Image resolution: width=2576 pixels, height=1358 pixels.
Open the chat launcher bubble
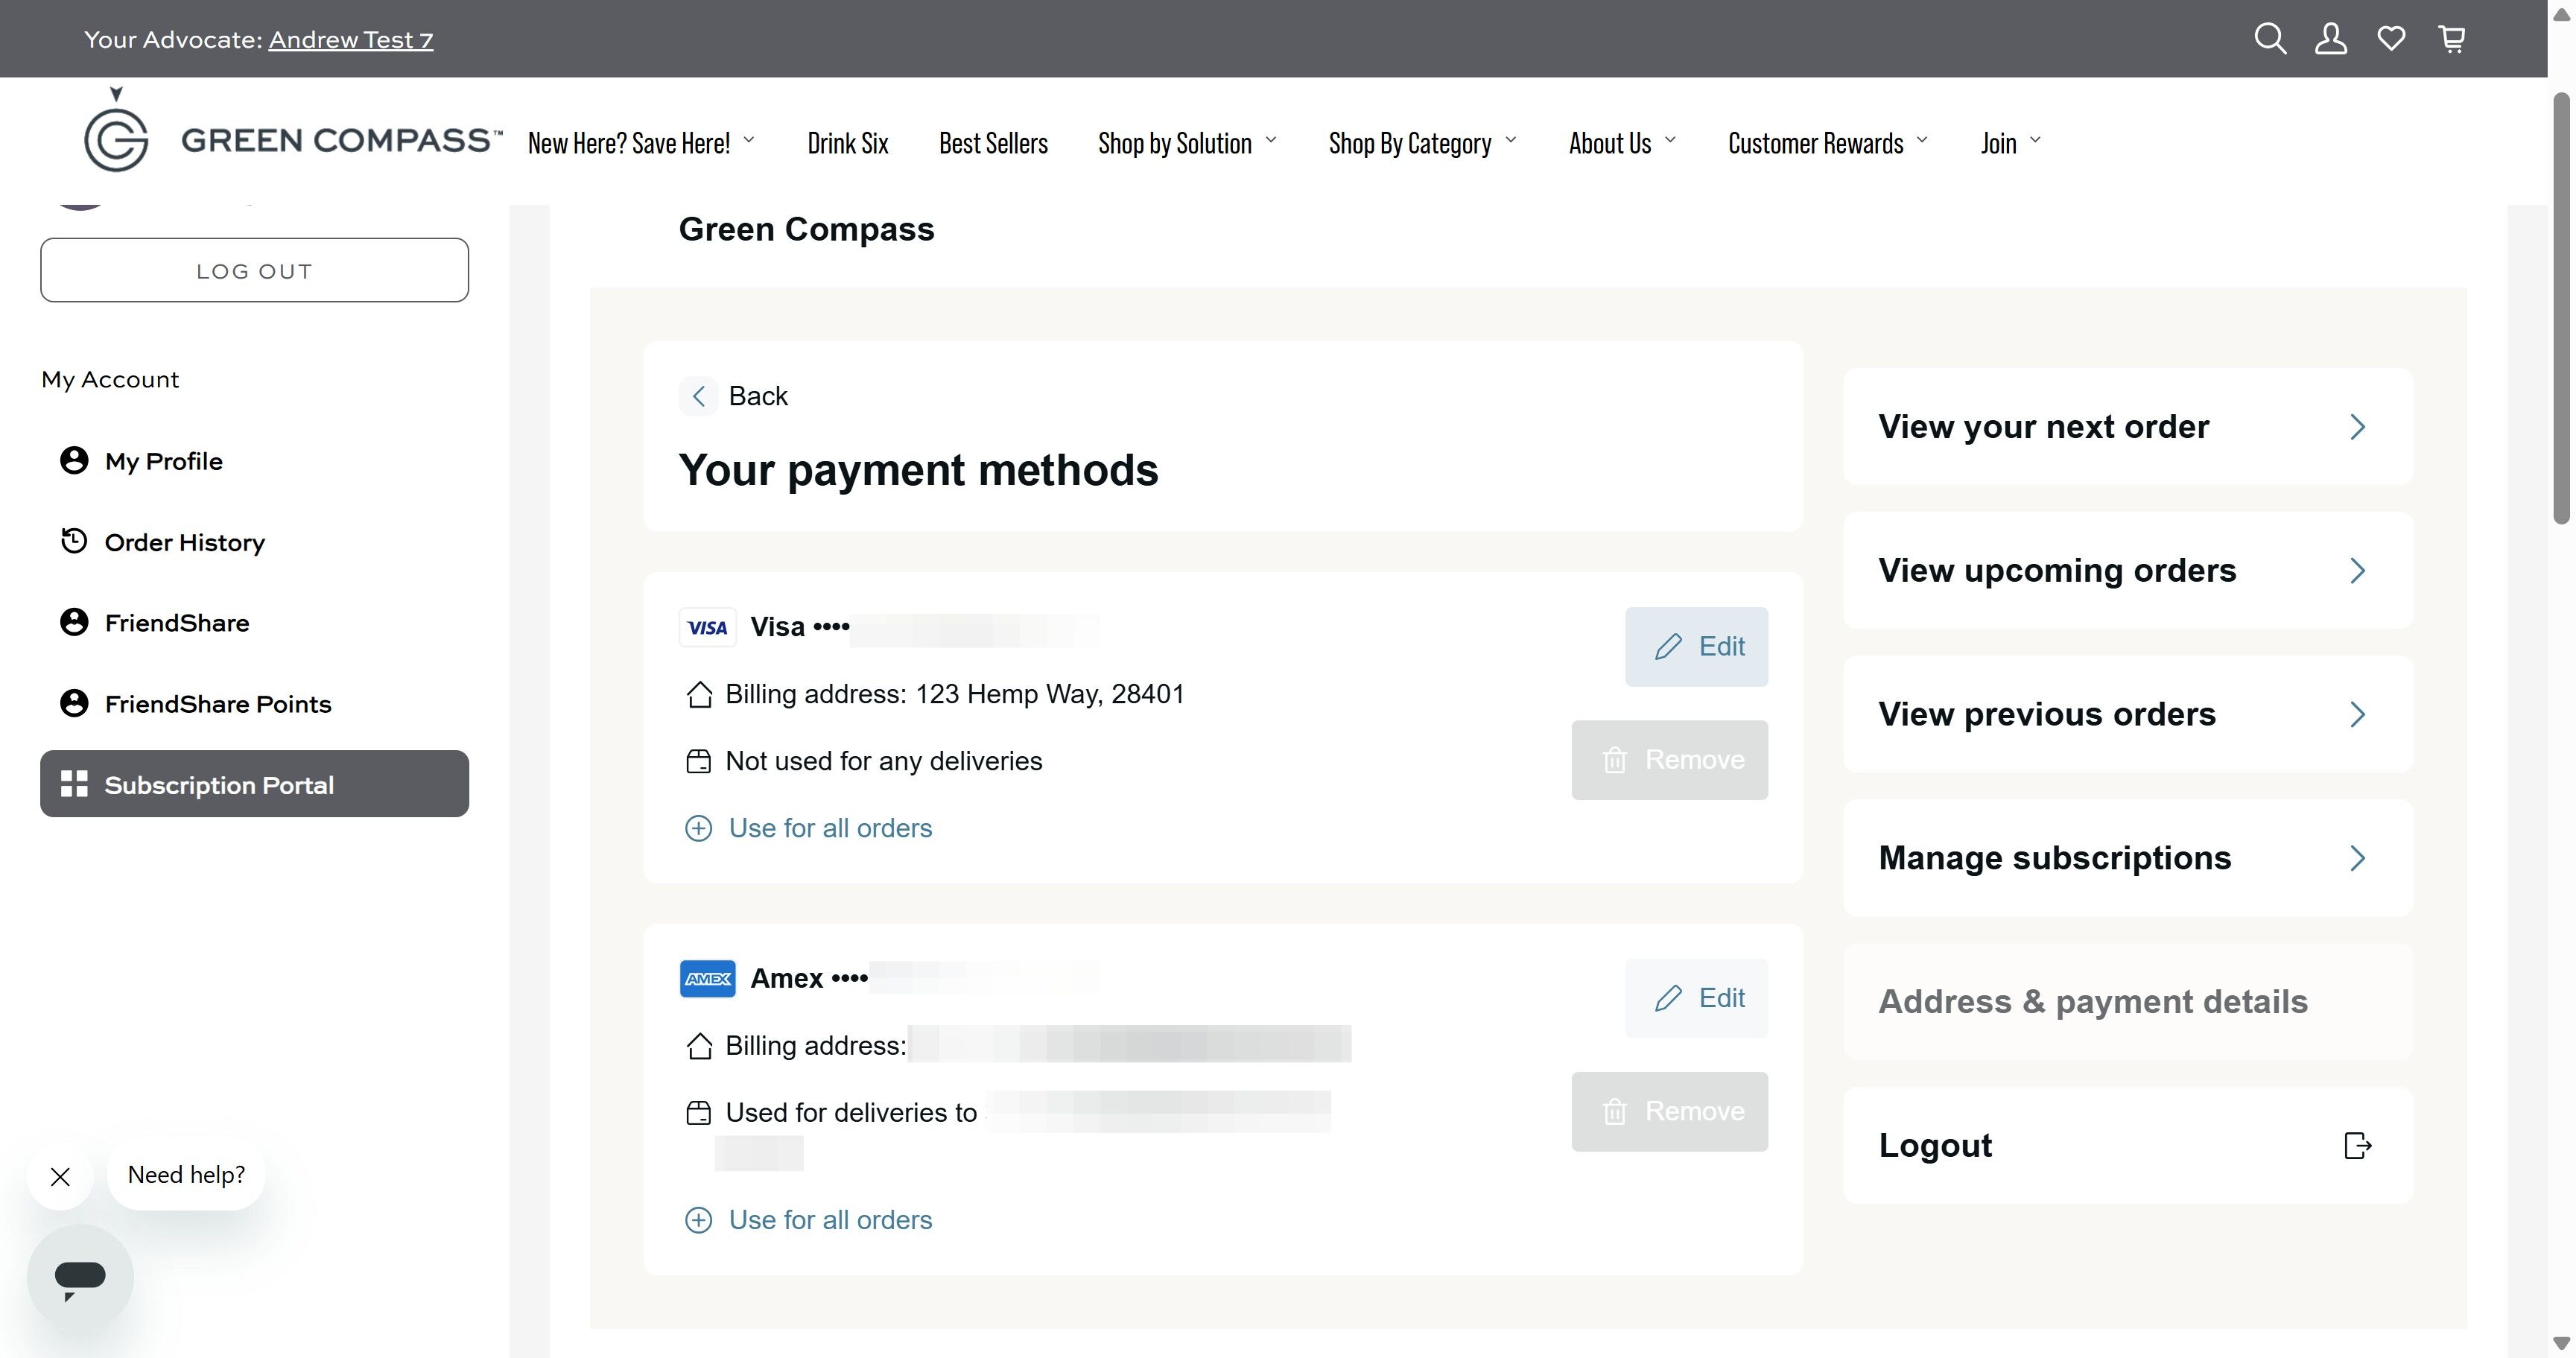(80, 1275)
